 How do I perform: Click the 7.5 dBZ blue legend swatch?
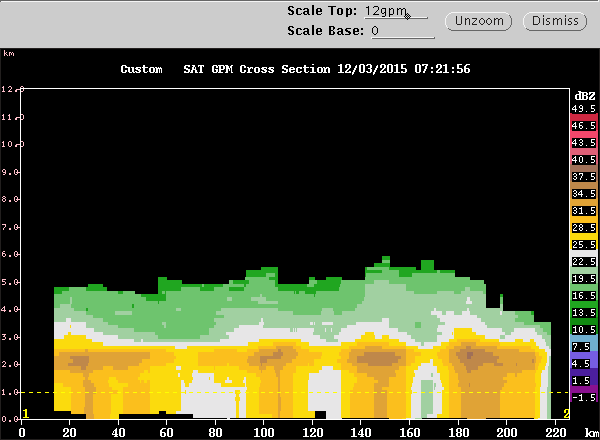click(x=583, y=347)
